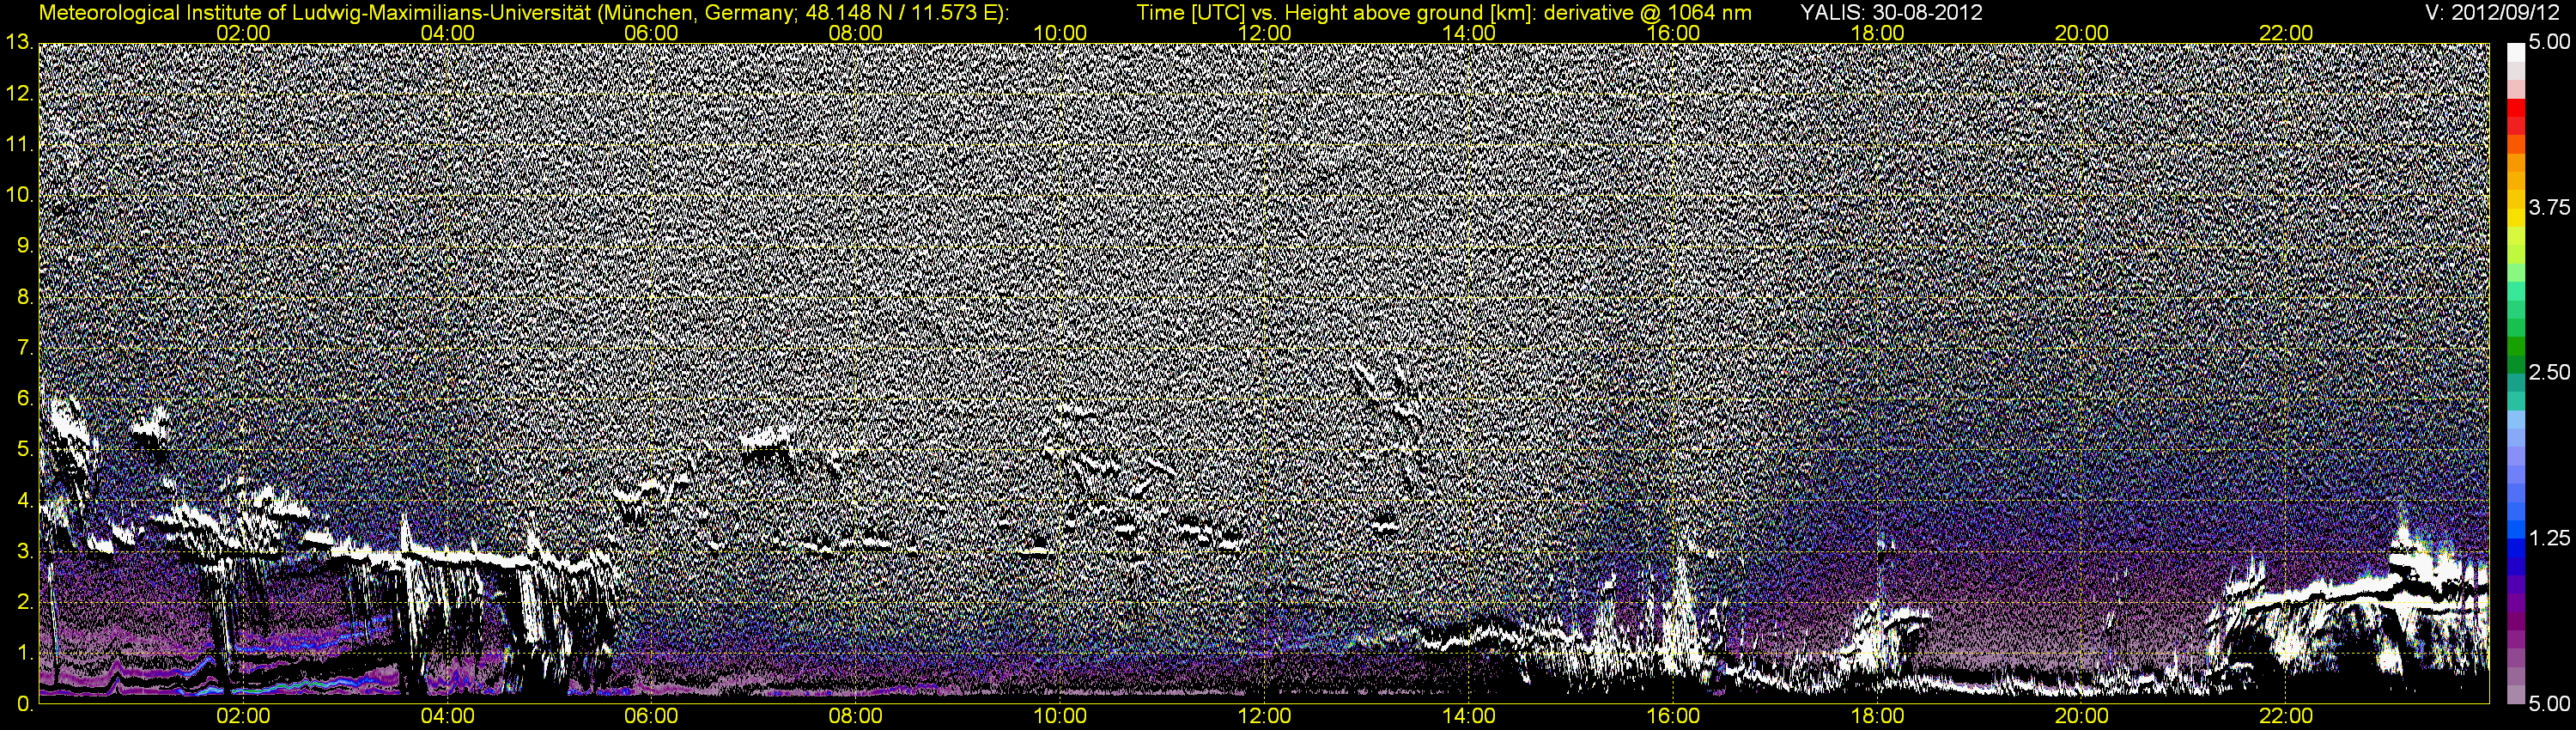2576x730 pixels.
Task: Click the 9 km height axis label
Action: coord(25,246)
